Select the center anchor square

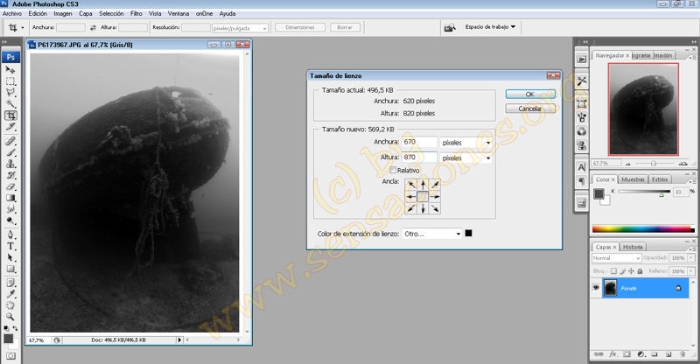click(423, 196)
